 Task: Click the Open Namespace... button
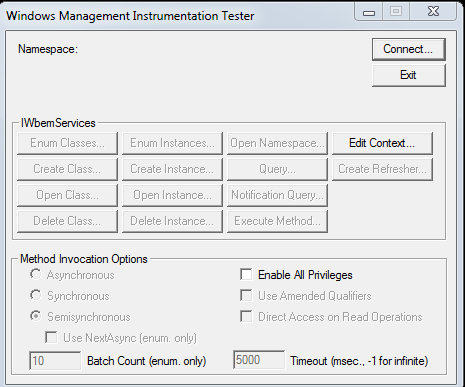(277, 143)
